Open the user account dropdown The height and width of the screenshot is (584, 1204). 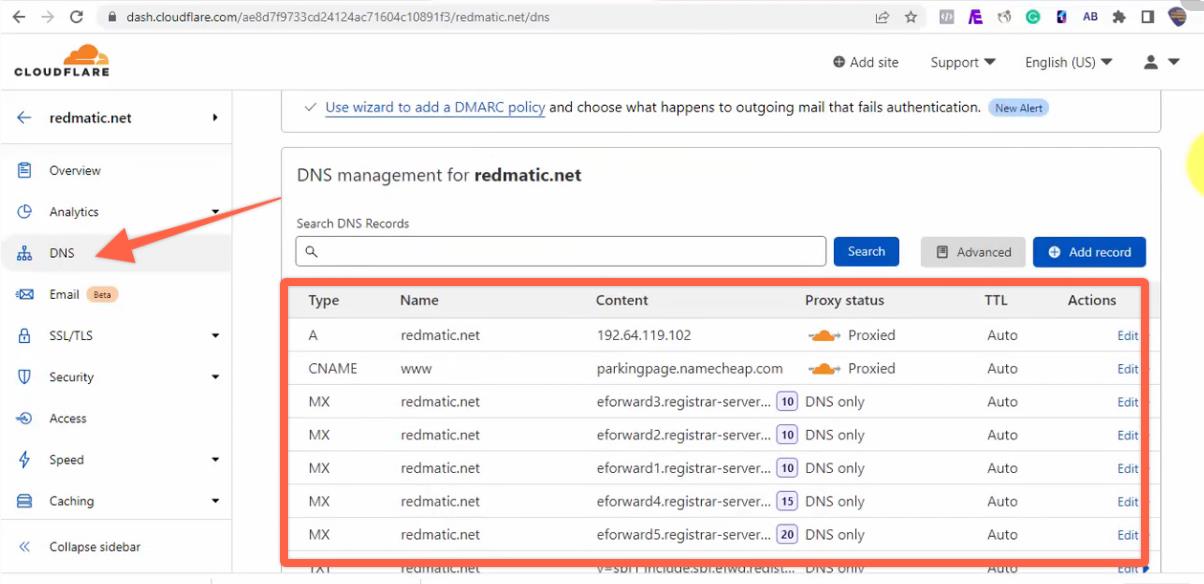coord(1161,62)
